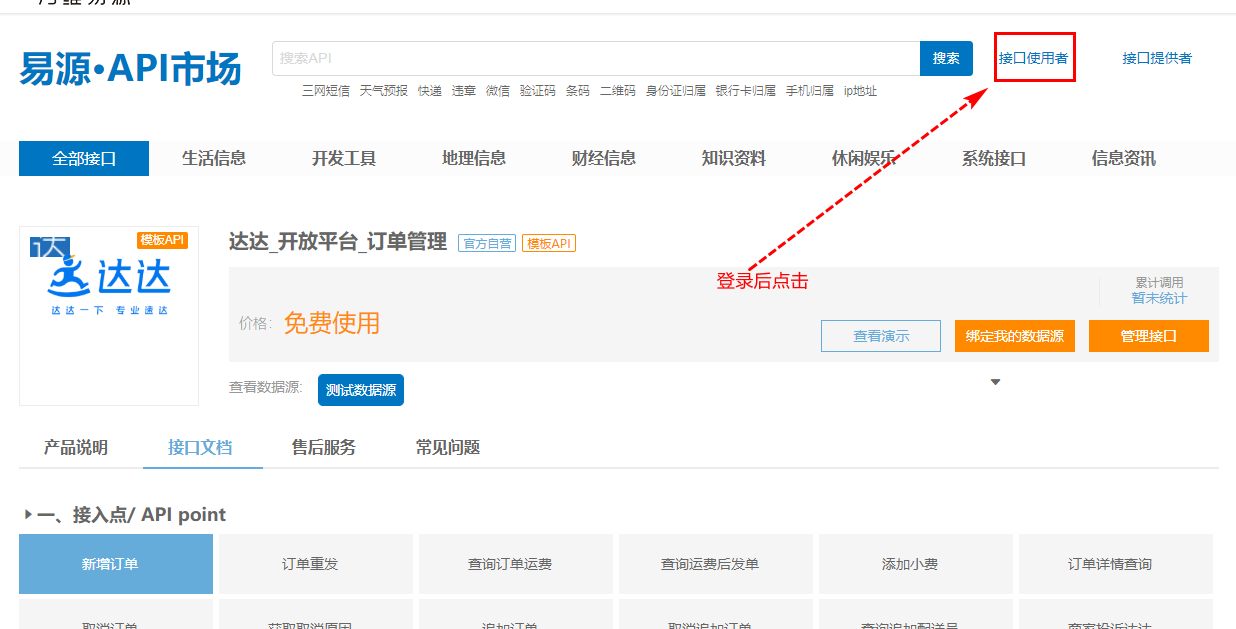Viewport: 1236px width, 629px height.
Task: Click the 绑定我的数据源 button
Action: point(1015,336)
